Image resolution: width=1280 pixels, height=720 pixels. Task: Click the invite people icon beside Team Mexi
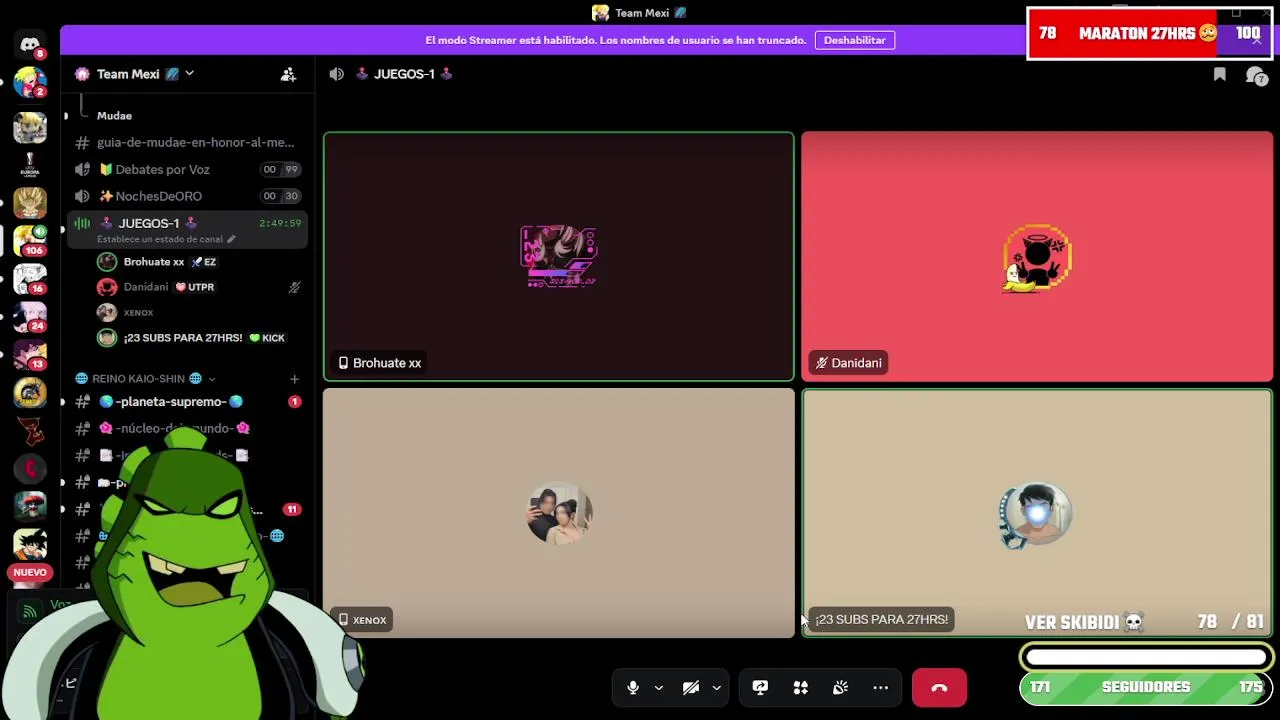tap(288, 74)
